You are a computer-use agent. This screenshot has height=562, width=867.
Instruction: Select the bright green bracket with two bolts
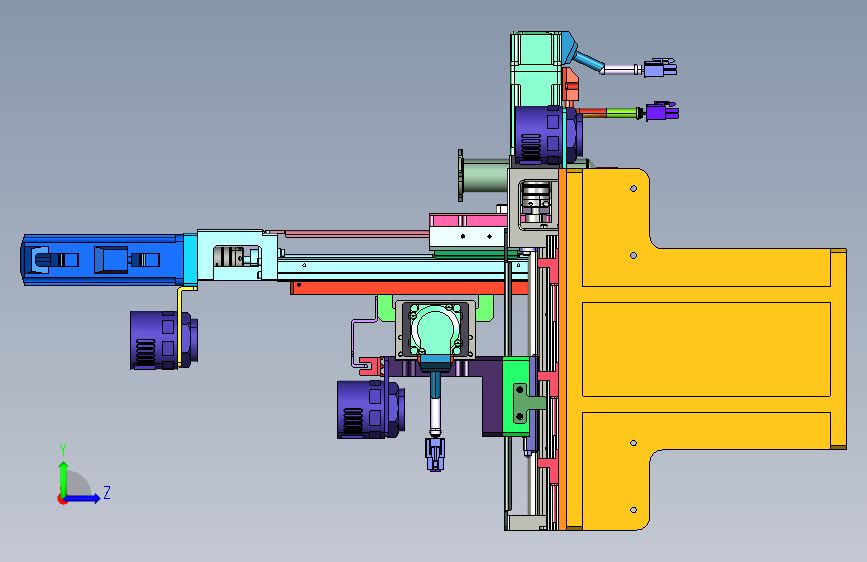[518, 396]
